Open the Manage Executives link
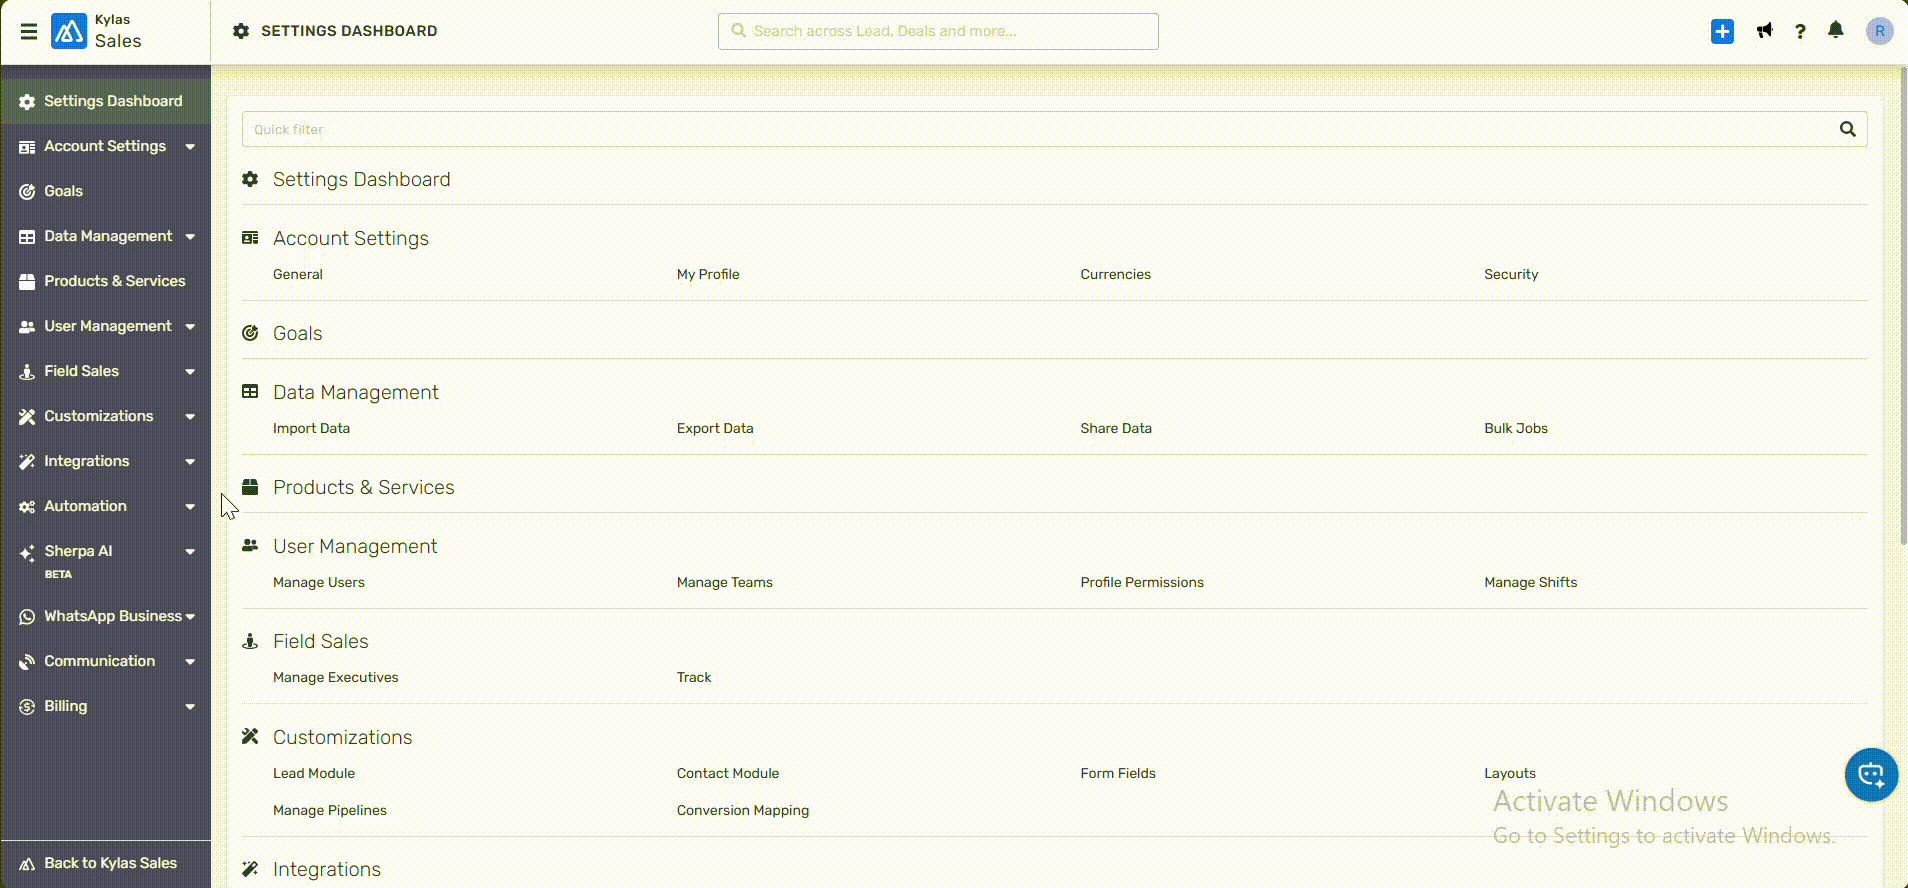1908x888 pixels. 336,677
